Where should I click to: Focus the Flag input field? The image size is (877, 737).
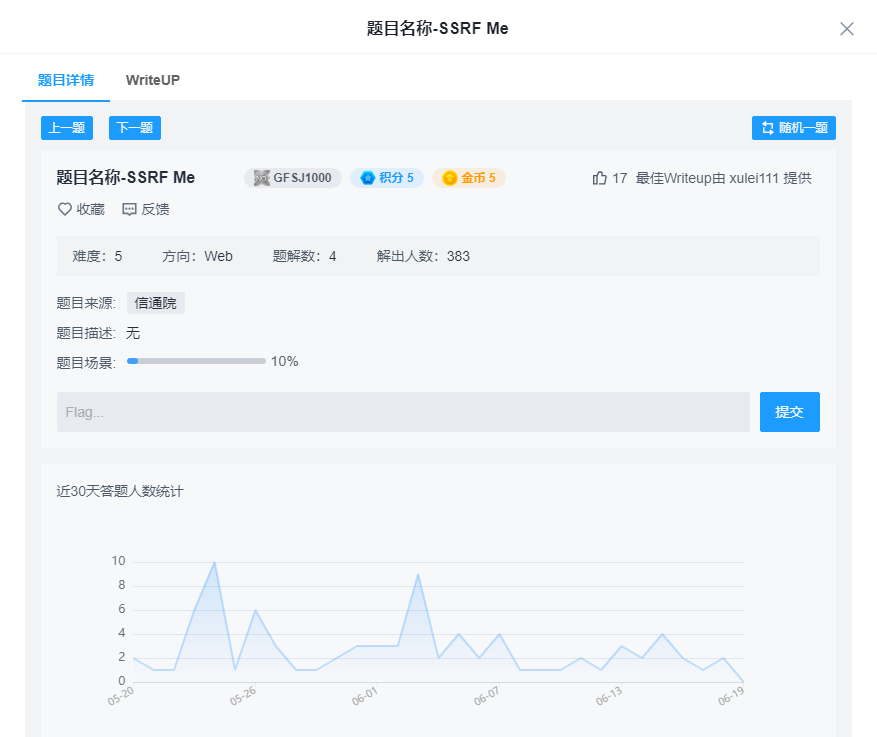click(x=403, y=412)
